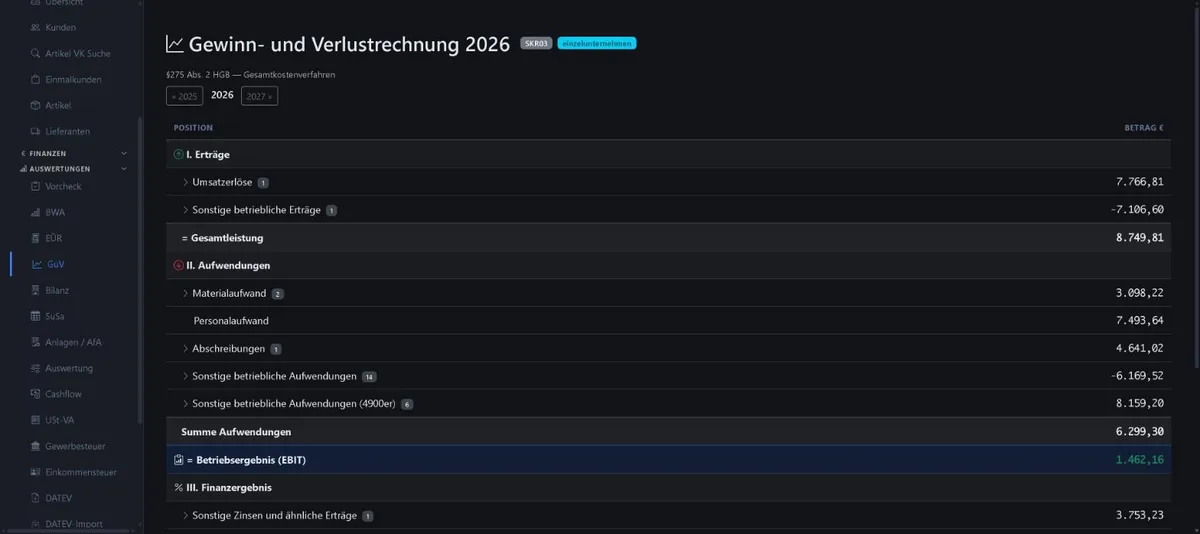1200x534 pixels.
Task: Click the Umsatzerlöse amount 7.766,81
Action: coord(1140,182)
